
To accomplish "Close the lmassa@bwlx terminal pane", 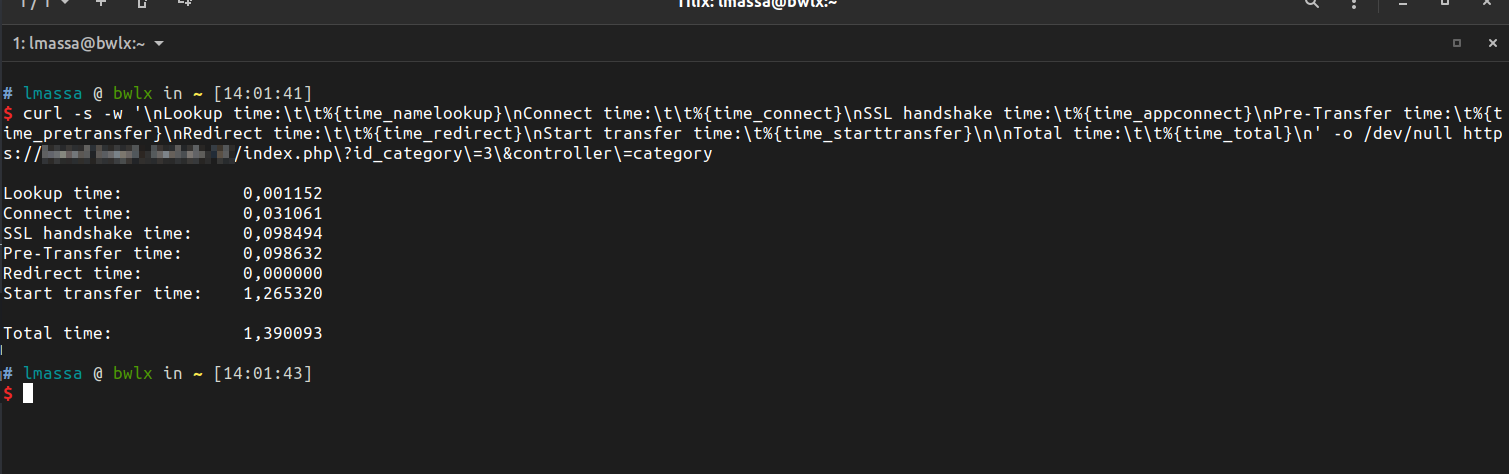I will click(1490, 44).
